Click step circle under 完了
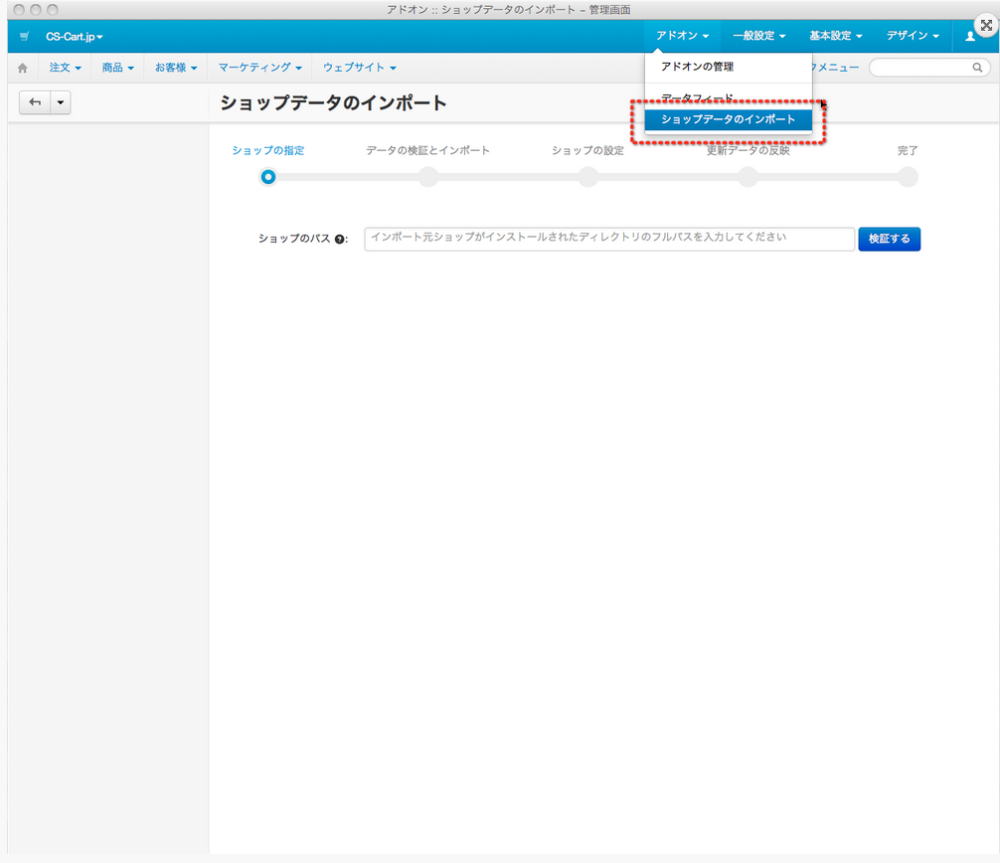 coord(908,177)
